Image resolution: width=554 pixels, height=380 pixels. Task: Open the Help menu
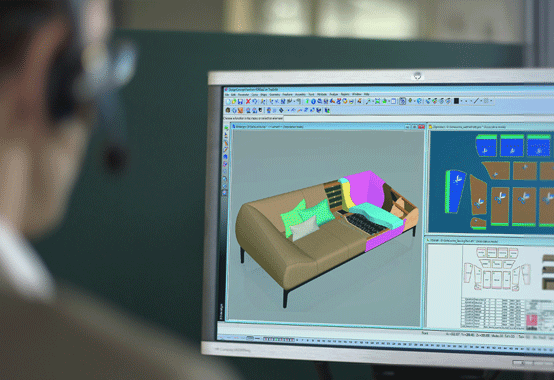367,95
